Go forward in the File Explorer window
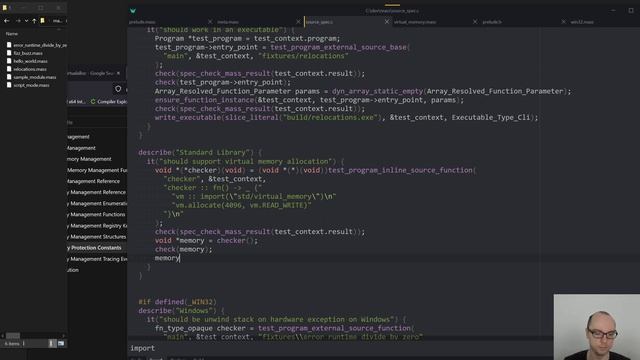 click(x=18, y=20)
